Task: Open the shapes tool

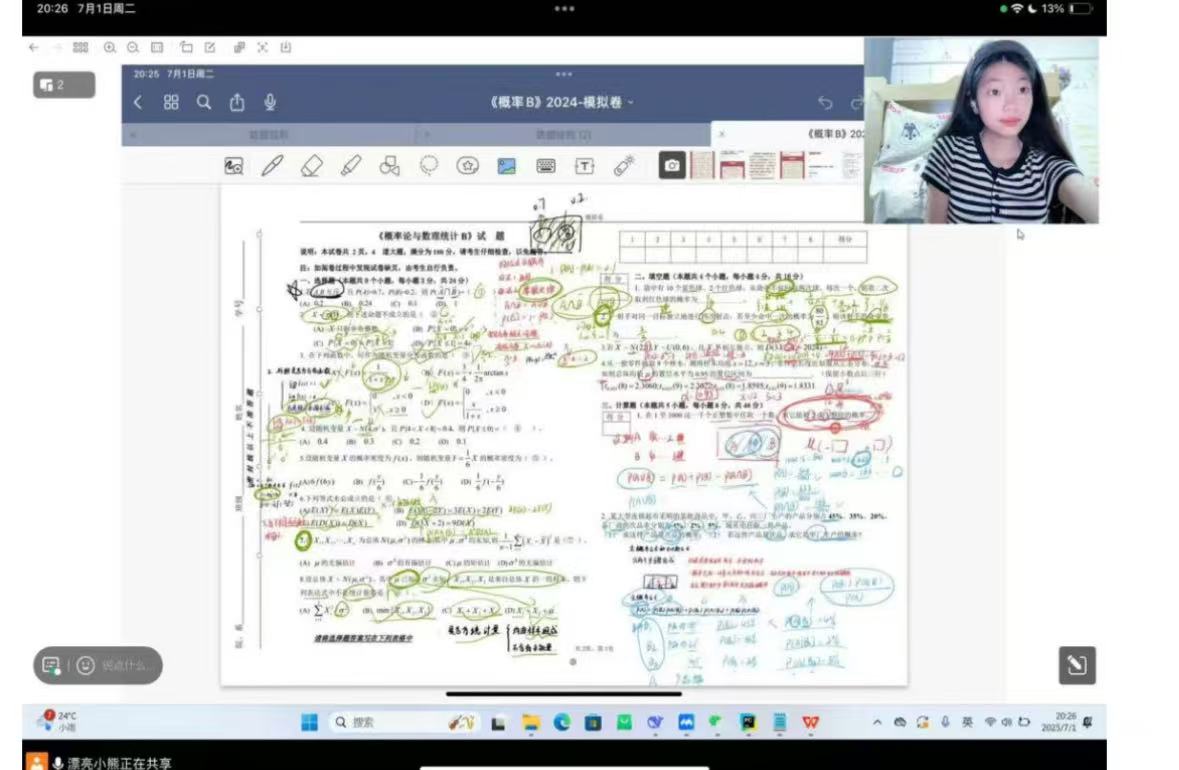Action: (x=389, y=166)
